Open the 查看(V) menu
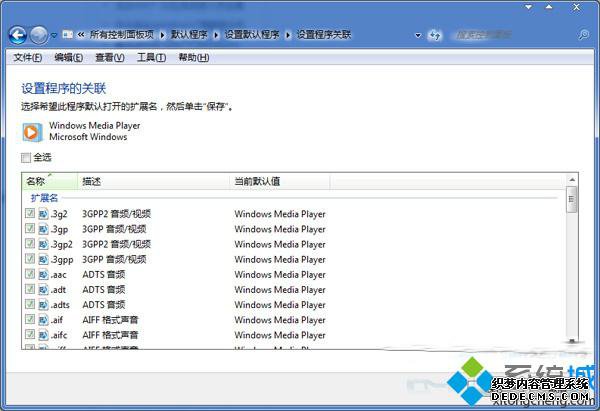The height and width of the screenshot is (411, 600). pyautogui.click(x=110, y=58)
